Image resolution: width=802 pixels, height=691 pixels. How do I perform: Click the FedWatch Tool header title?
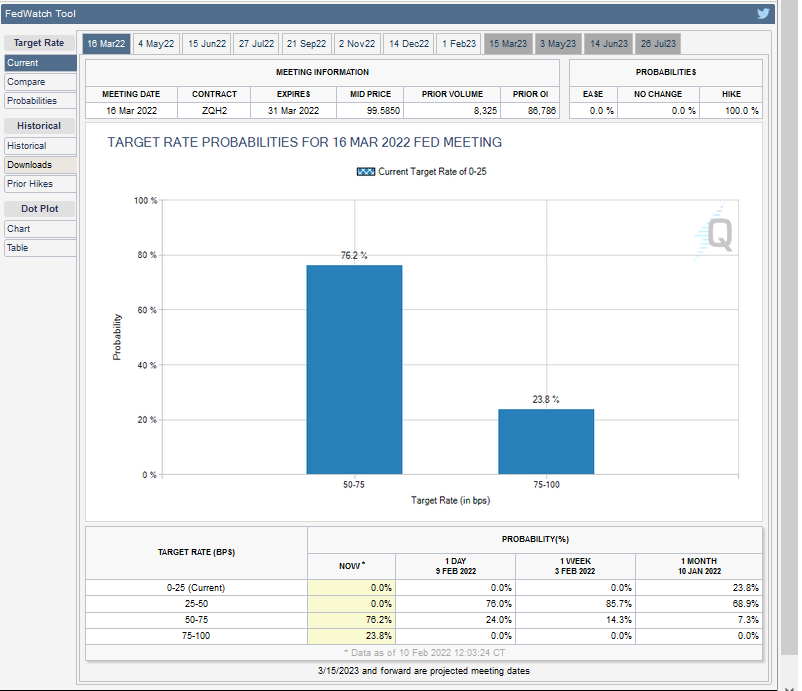(x=40, y=14)
